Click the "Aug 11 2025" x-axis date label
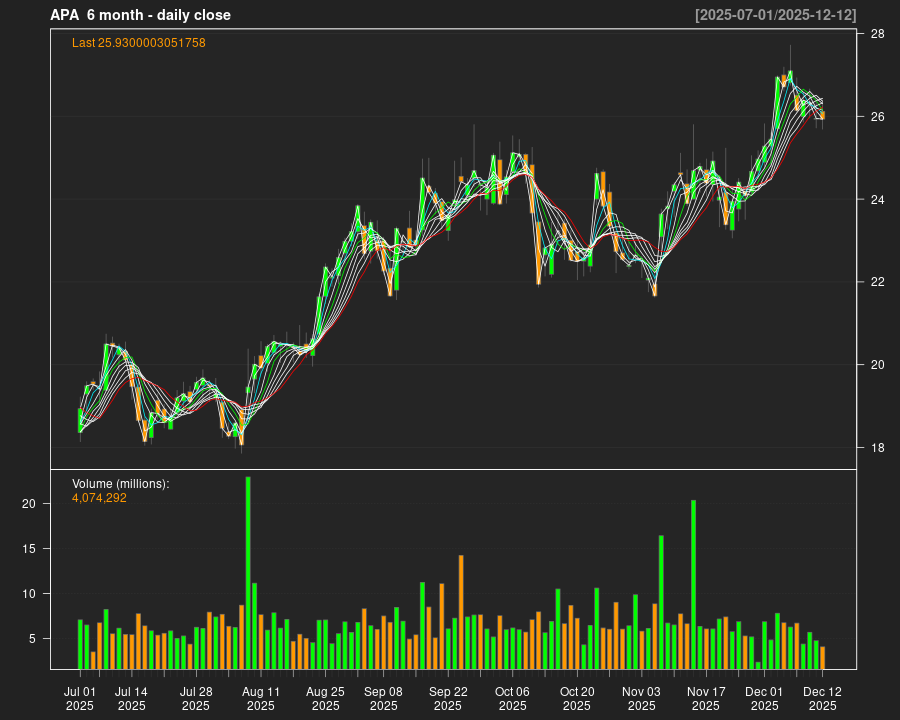 (261, 698)
